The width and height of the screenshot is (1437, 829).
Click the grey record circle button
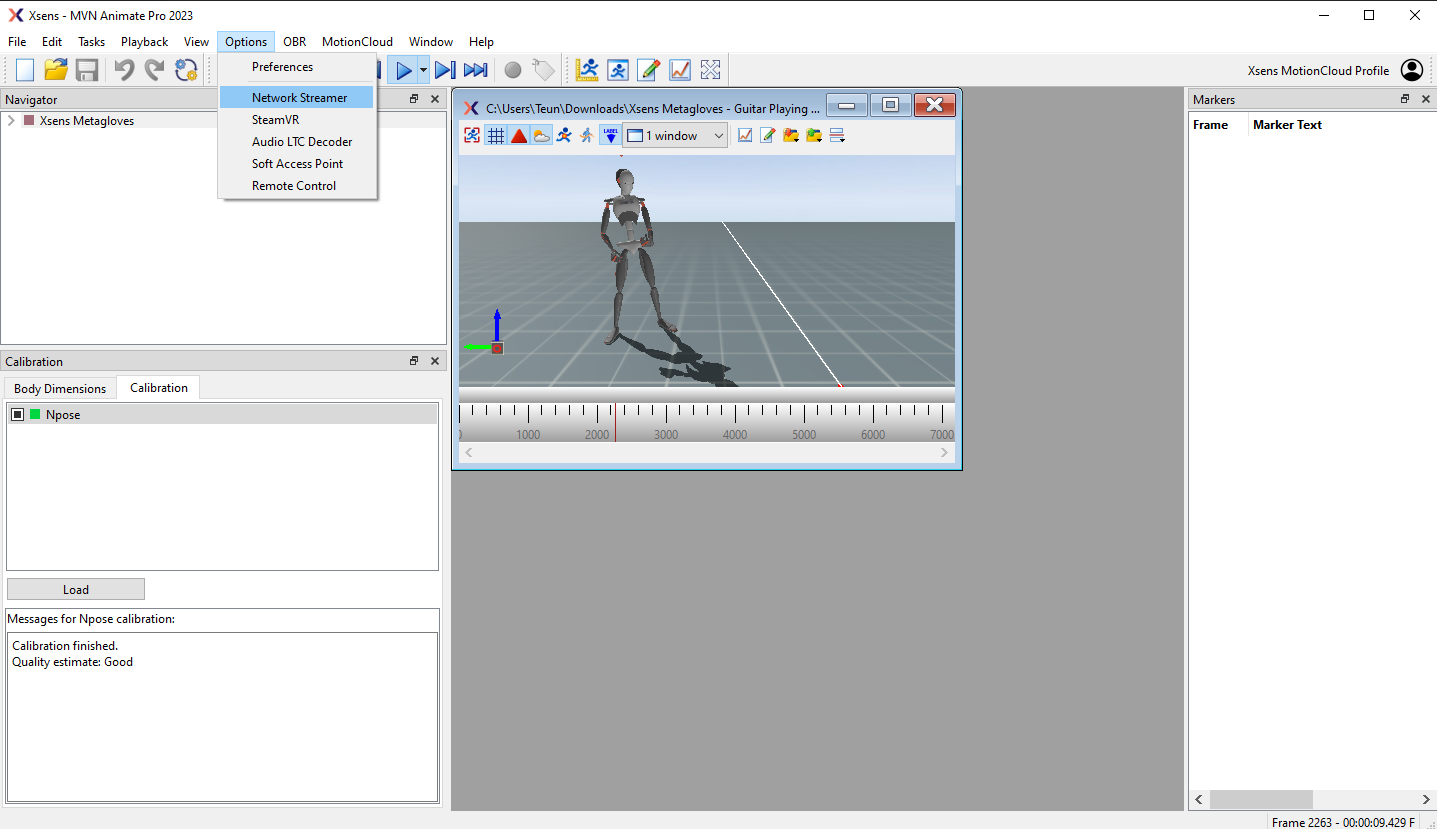click(513, 70)
